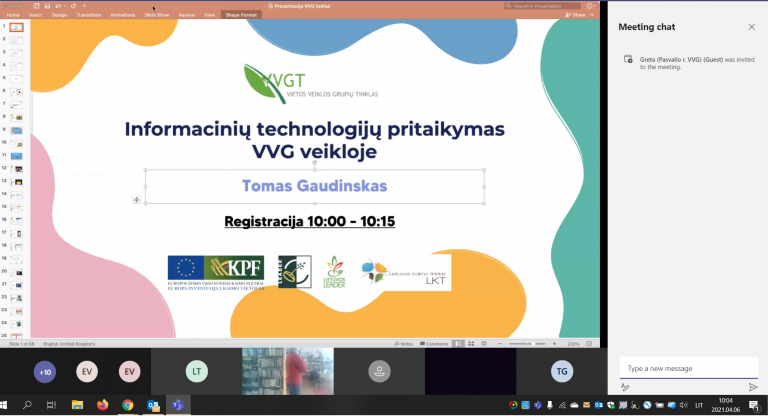Select slide 20 thumbnail

(x=16, y=272)
